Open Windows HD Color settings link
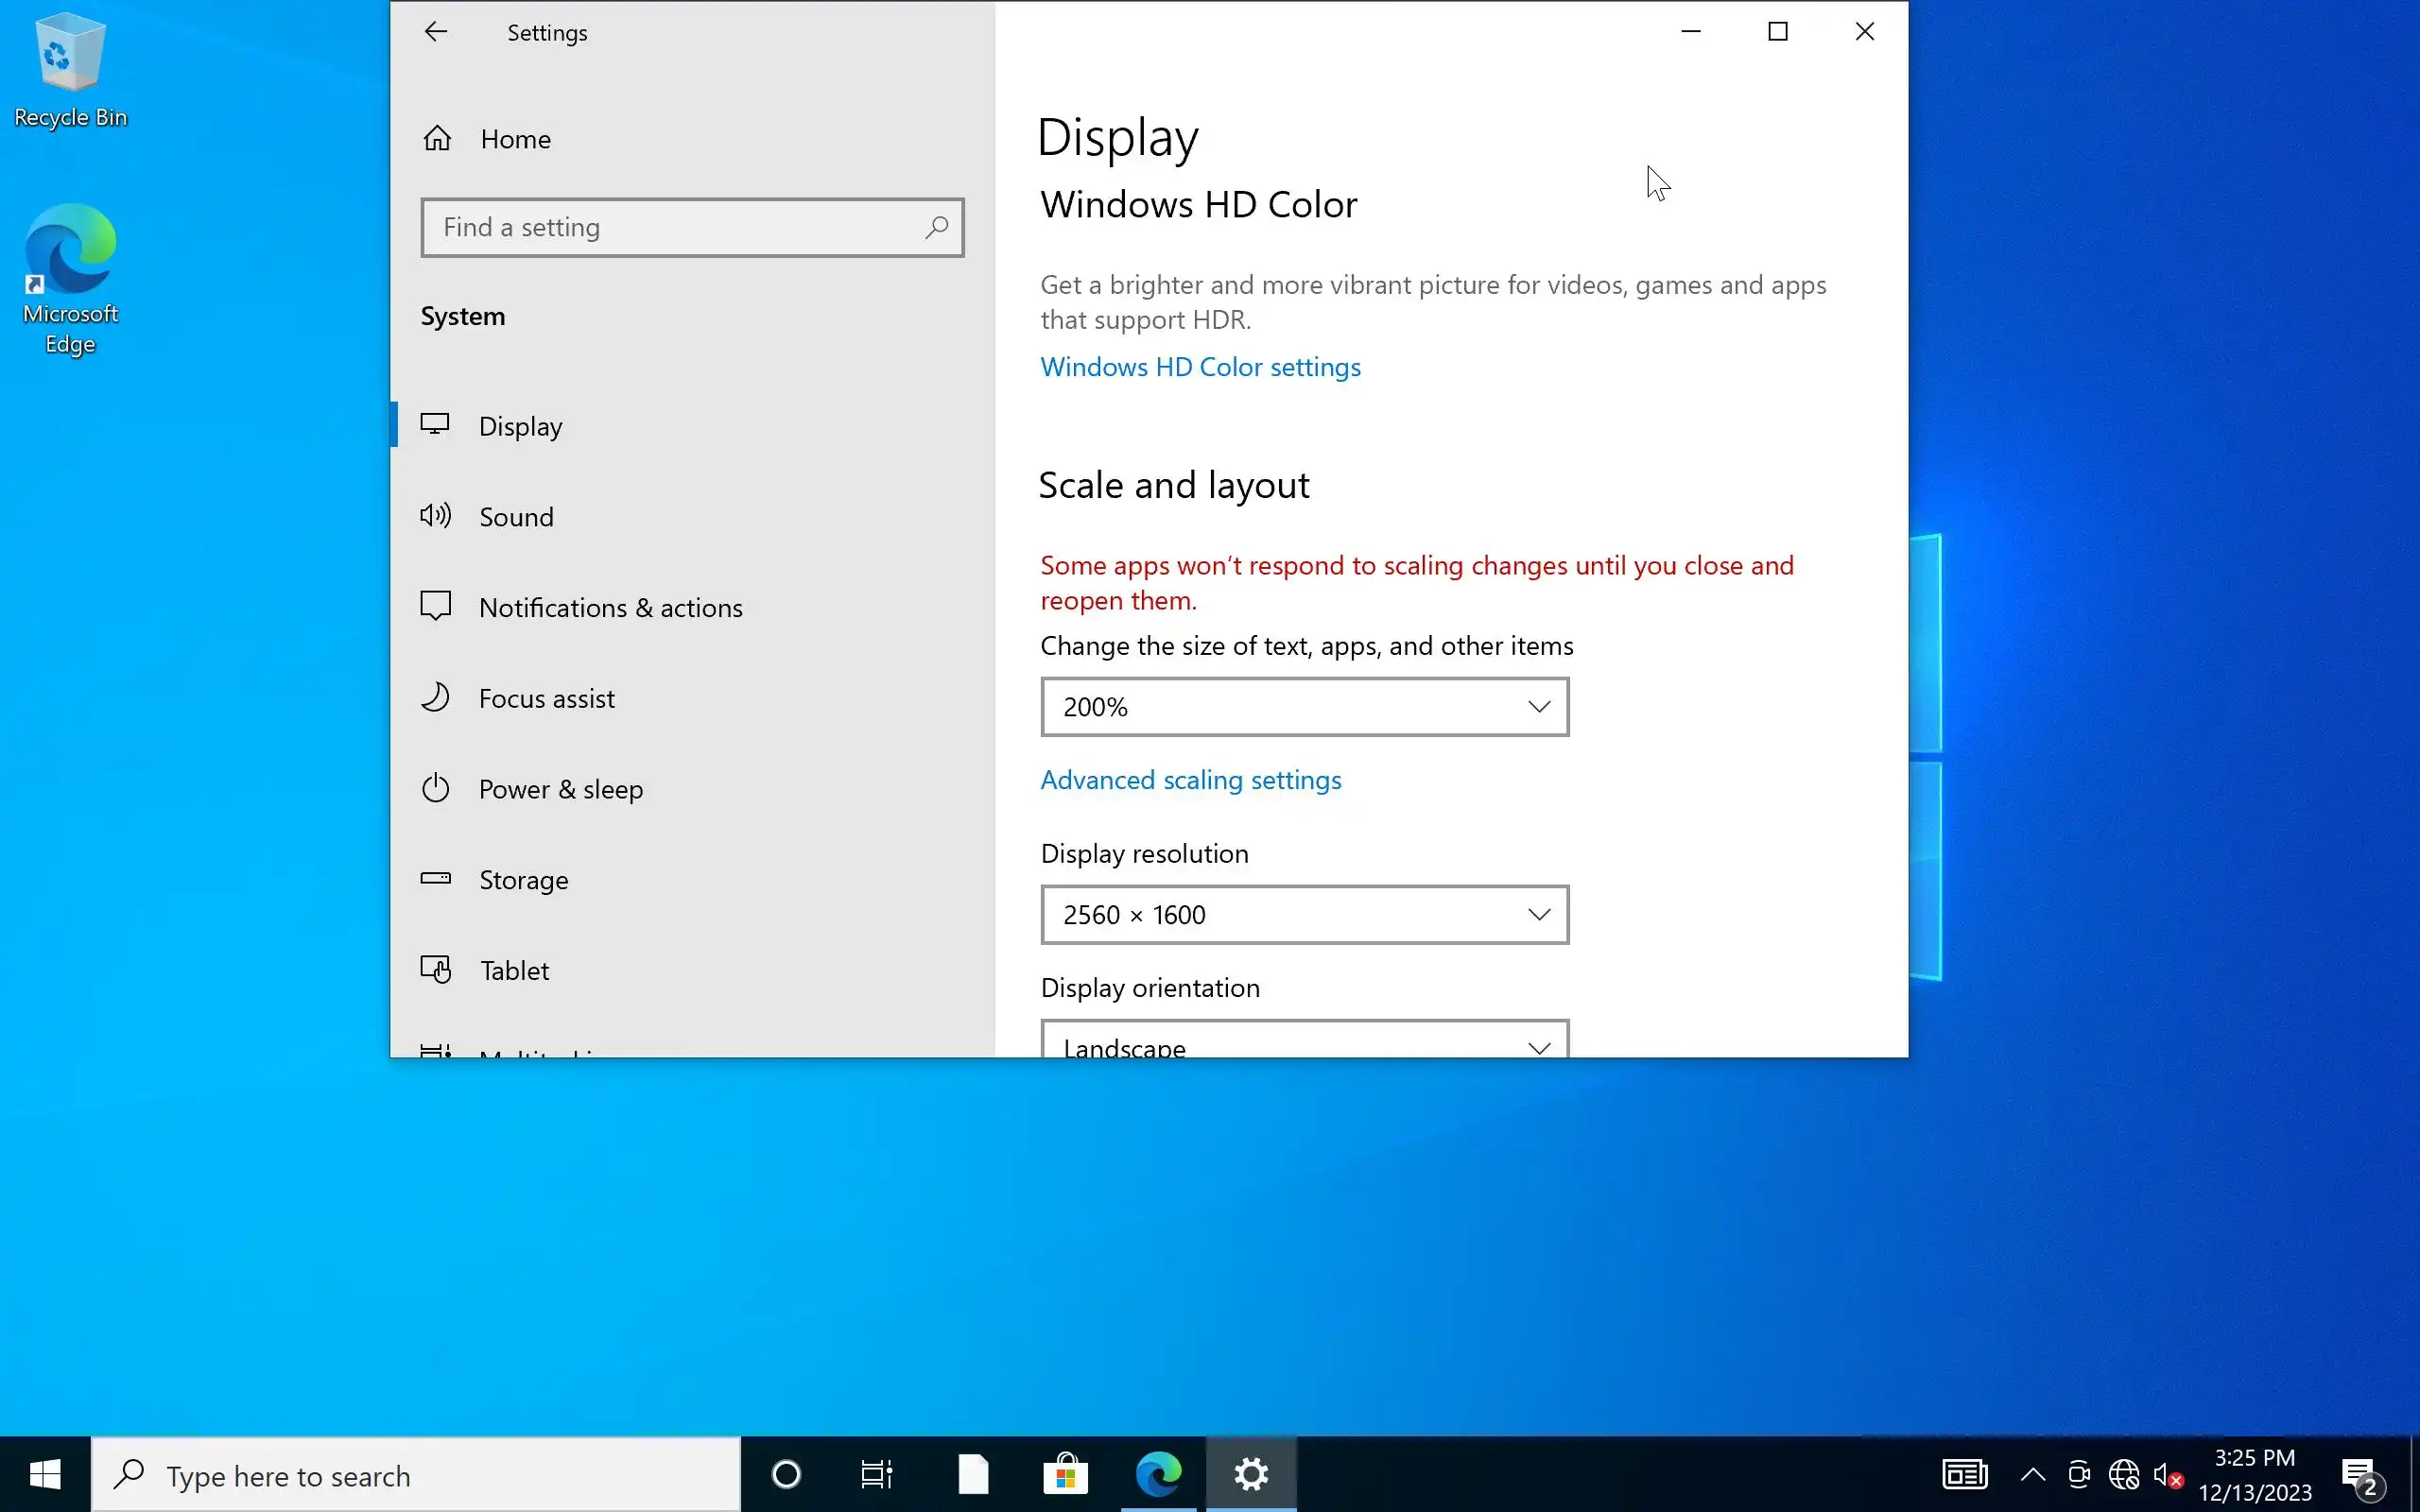The image size is (2420, 1512). click(1200, 367)
